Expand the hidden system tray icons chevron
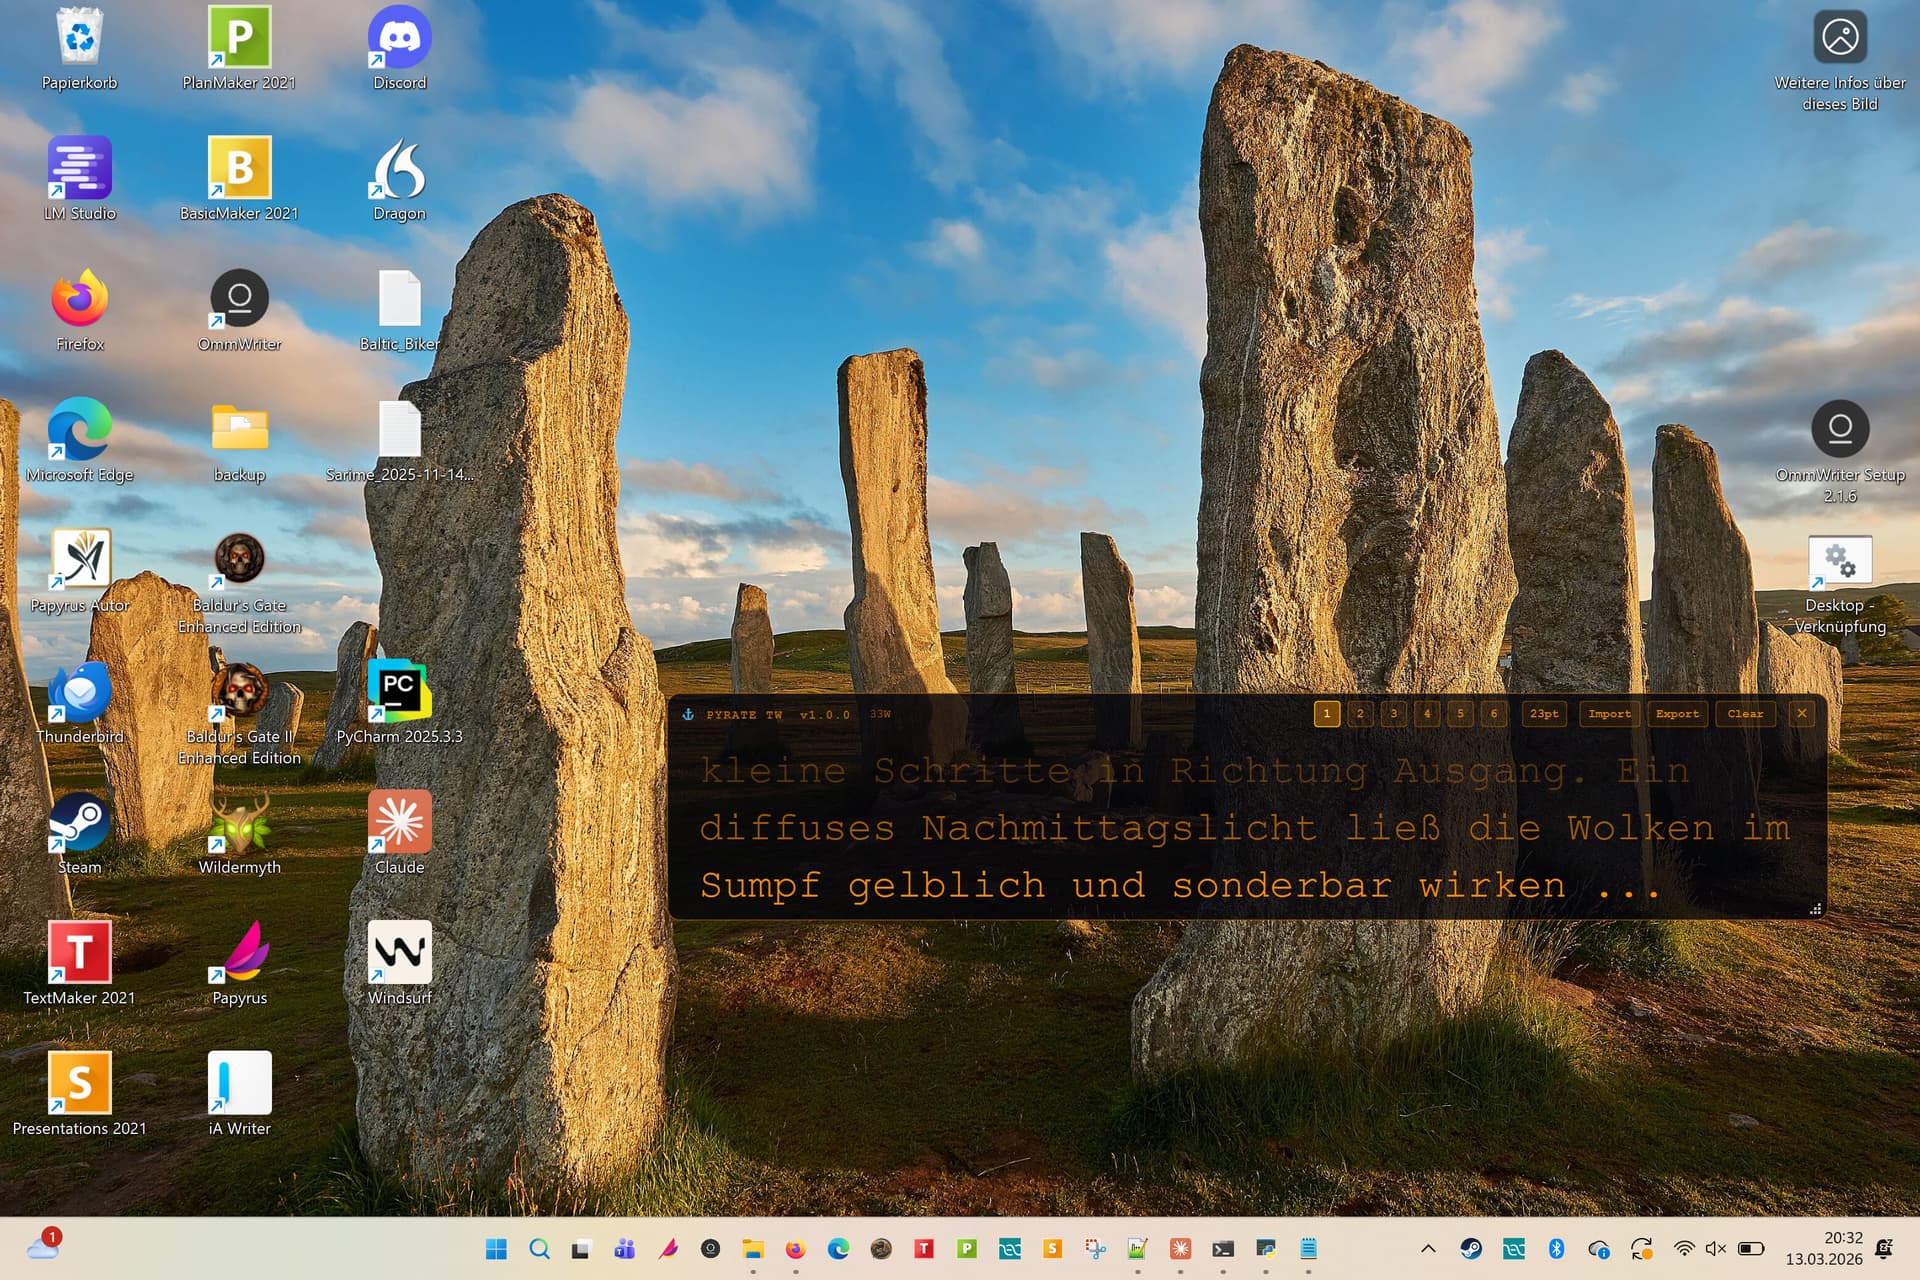Image resolution: width=1920 pixels, height=1280 pixels. tap(1428, 1248)
